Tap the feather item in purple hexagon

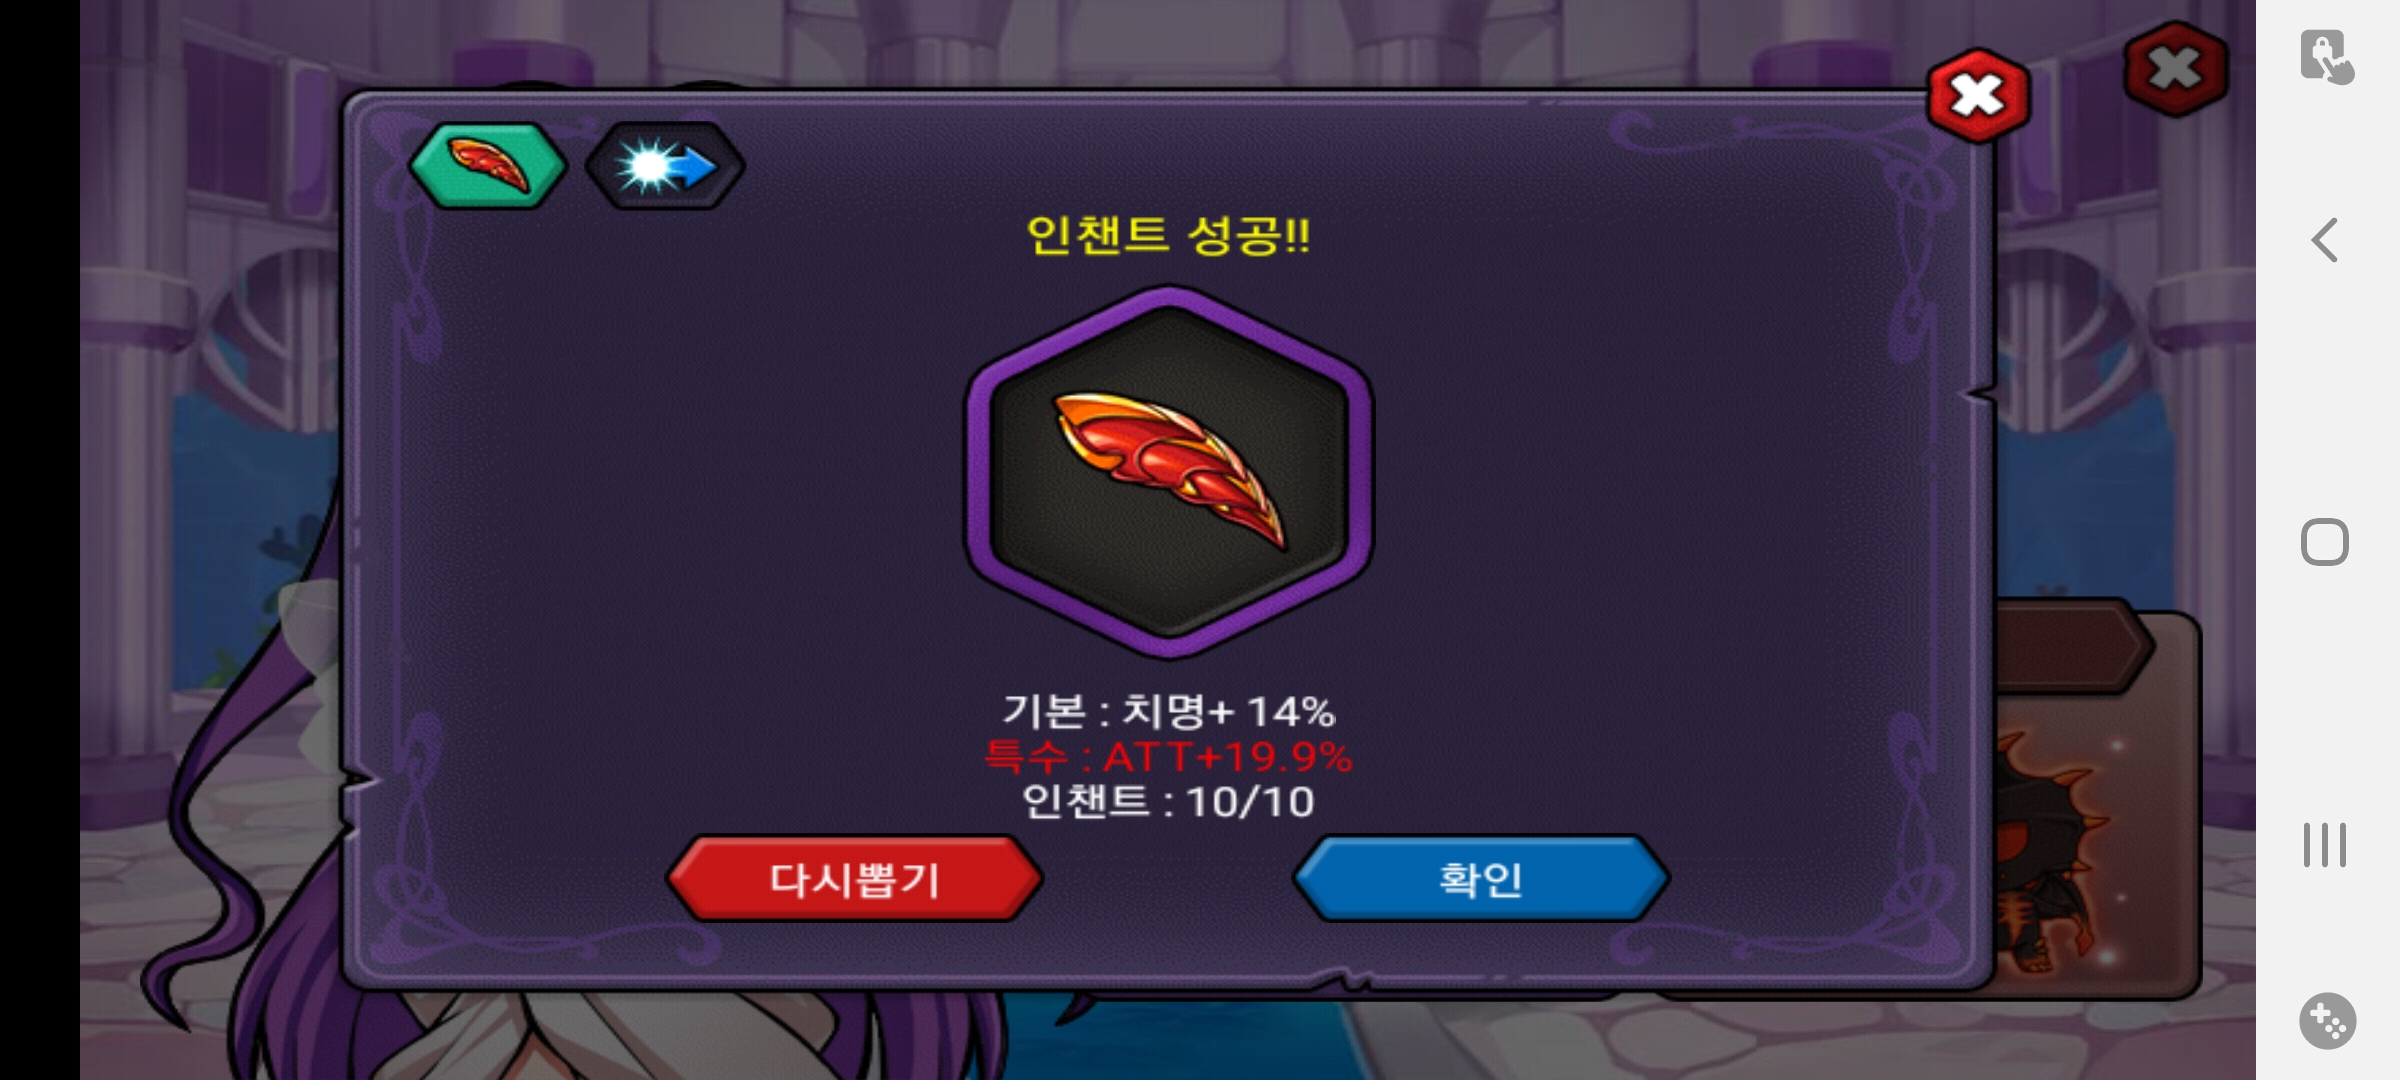point(1168,472)
